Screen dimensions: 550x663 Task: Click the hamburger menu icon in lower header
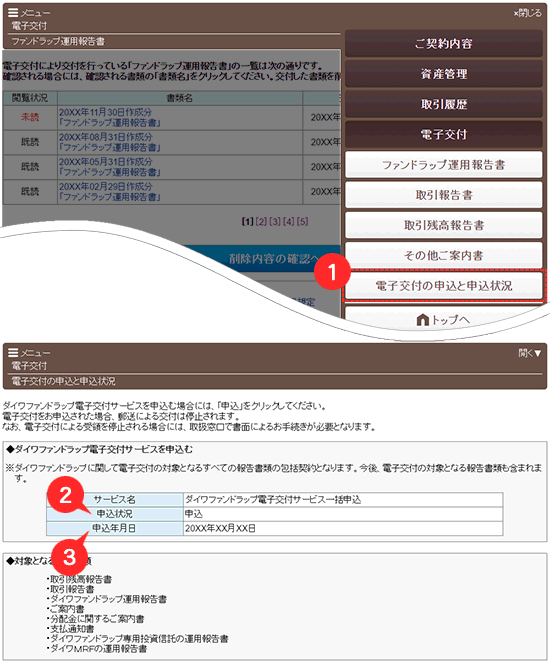coord(13,353)
